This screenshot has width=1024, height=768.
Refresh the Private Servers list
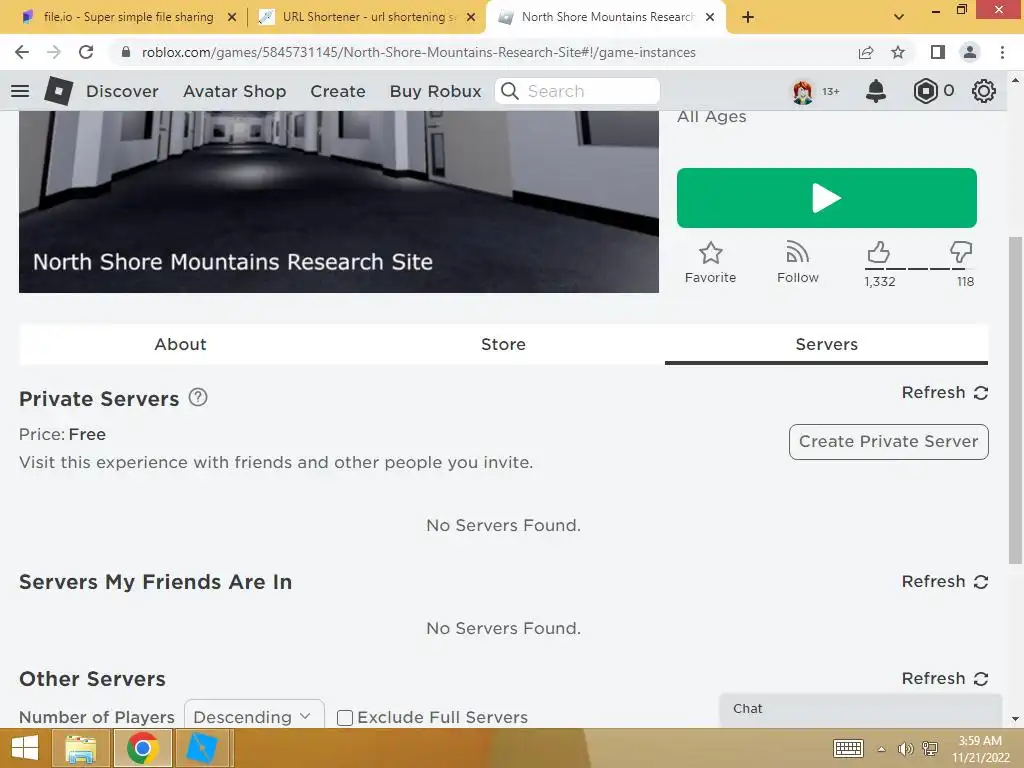[x=944, y=392]
